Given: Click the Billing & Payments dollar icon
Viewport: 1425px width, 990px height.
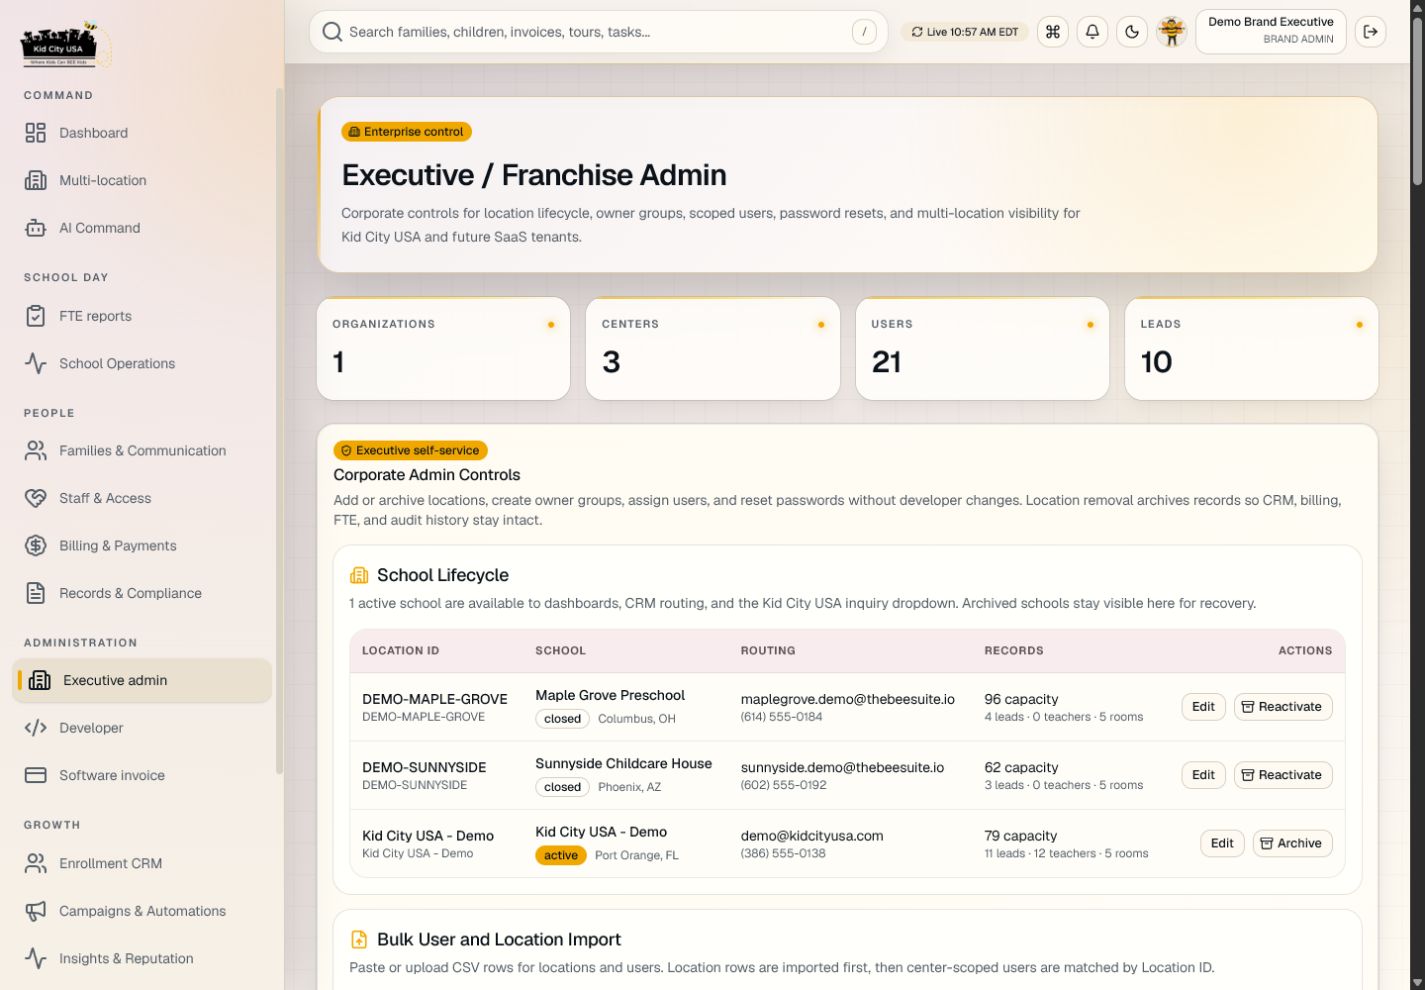Looking at the screenshot, I should pyautogui.click(x=36, y=545).
